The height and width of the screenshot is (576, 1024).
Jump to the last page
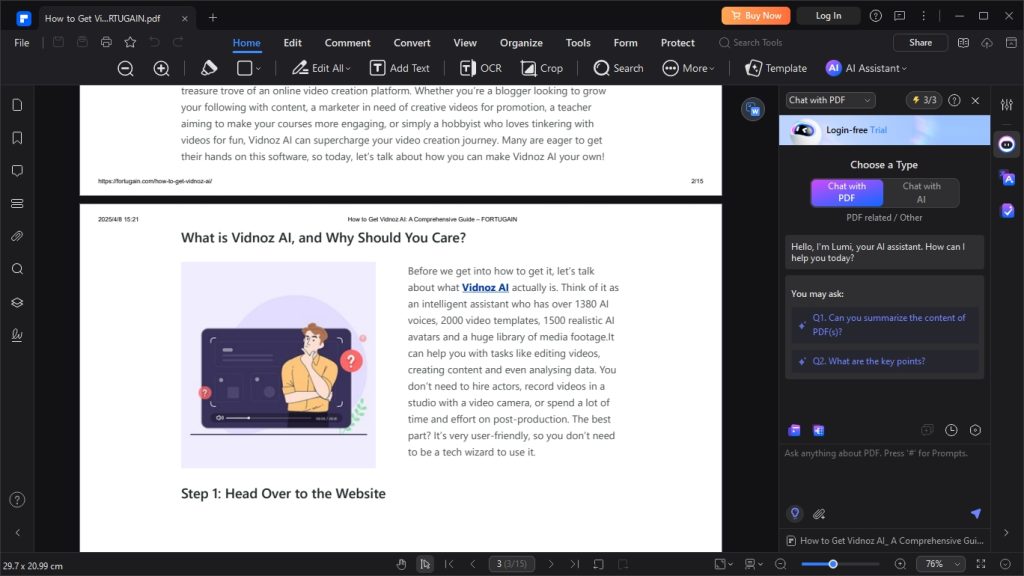coord(574,564)
